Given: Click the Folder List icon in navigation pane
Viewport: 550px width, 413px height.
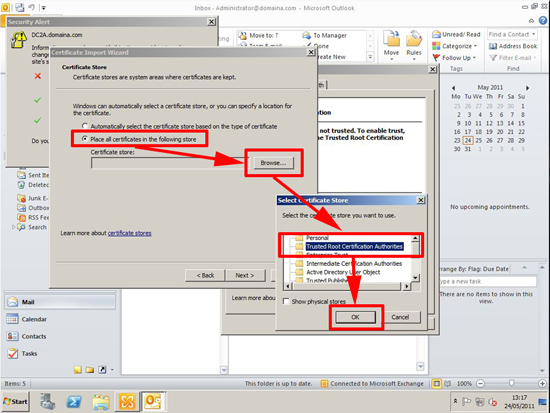Looking at the screenshot, I should click(90, 369).
